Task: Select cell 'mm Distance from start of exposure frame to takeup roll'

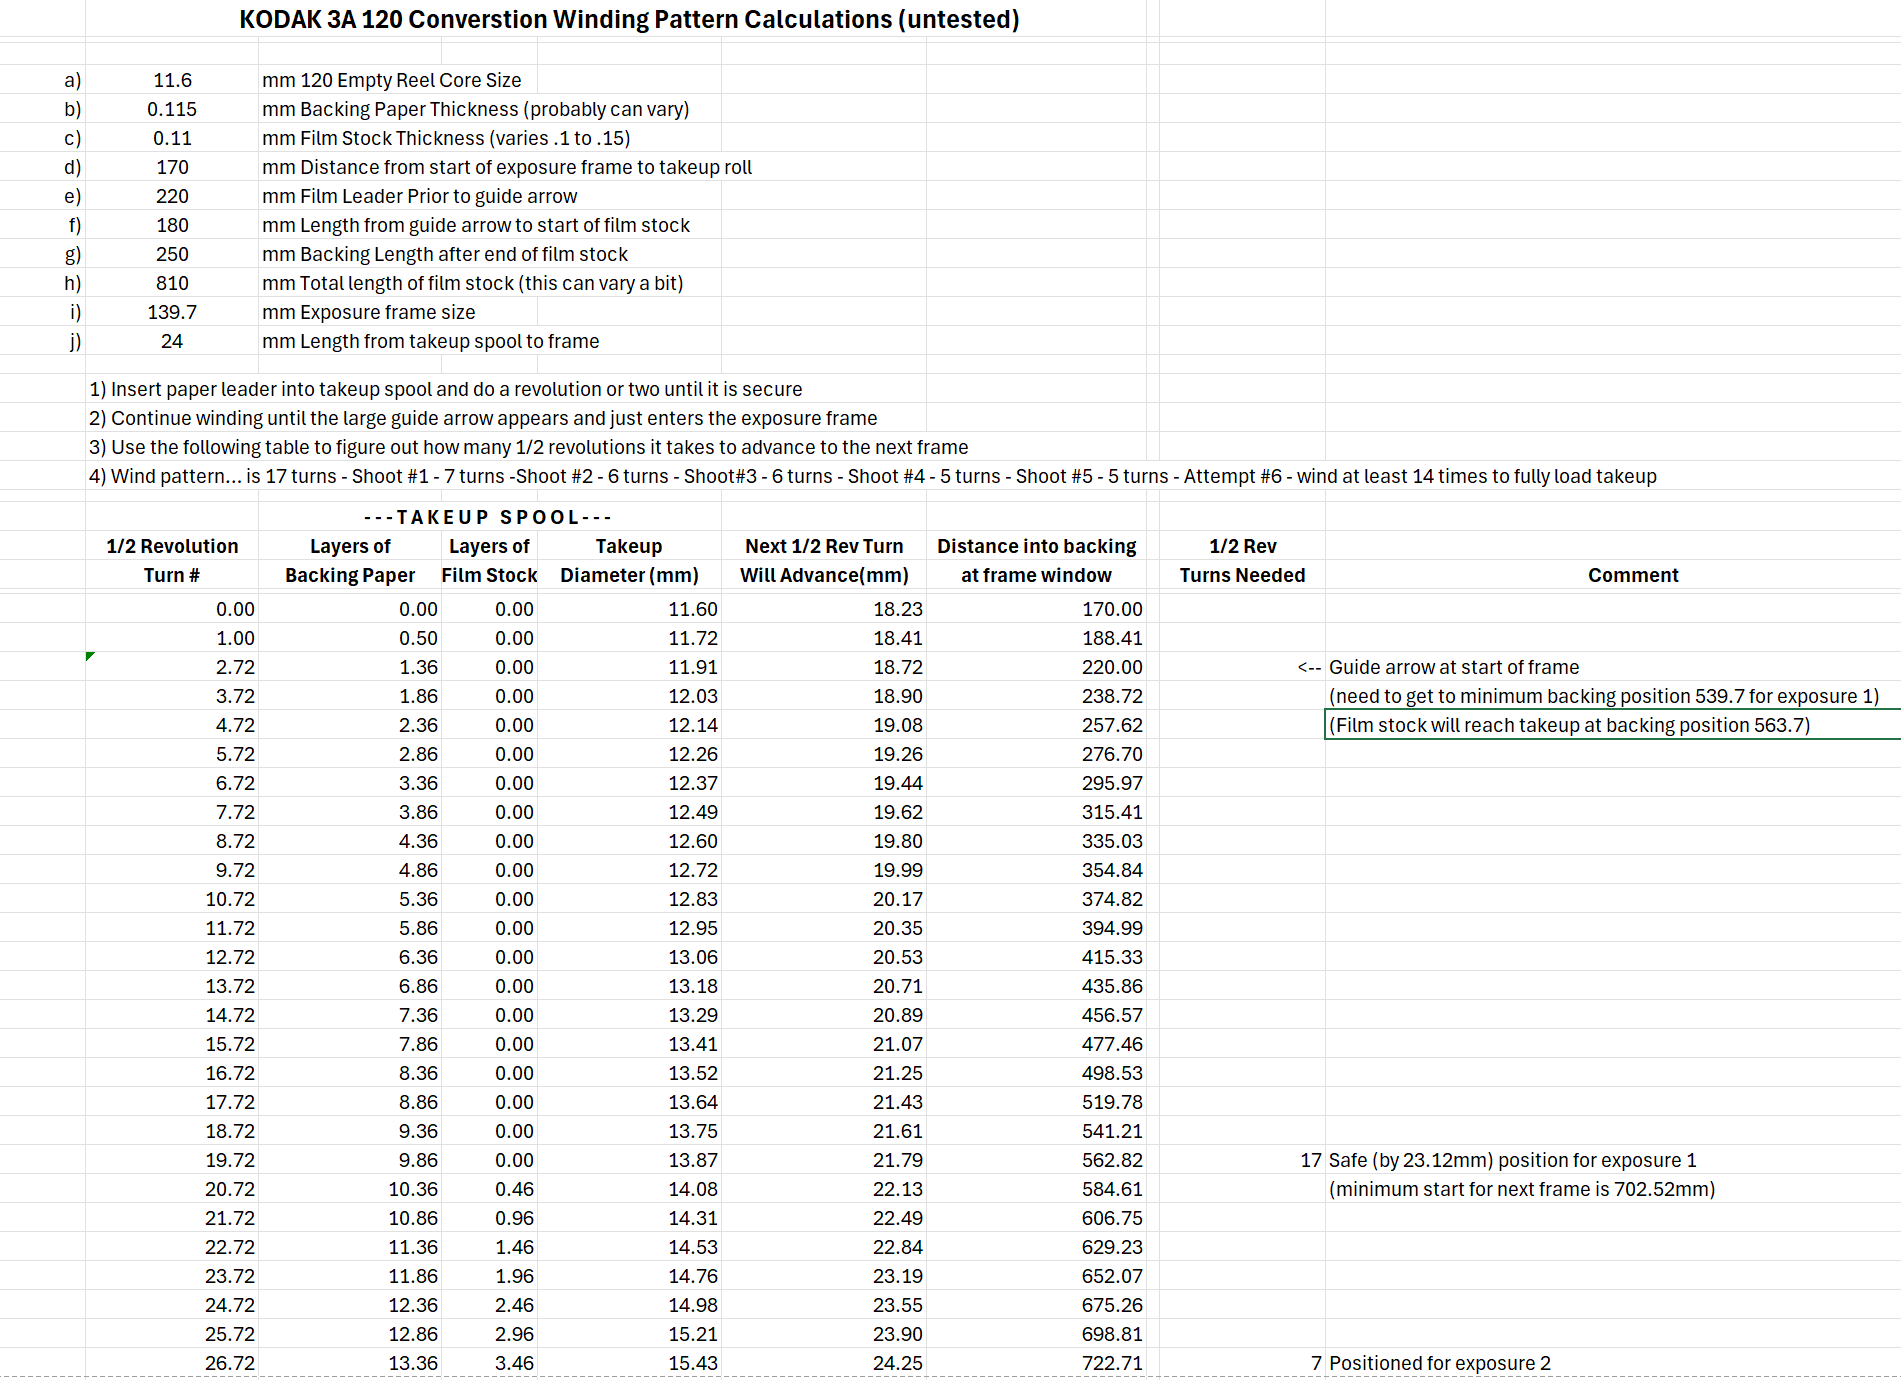Action: 507,167
